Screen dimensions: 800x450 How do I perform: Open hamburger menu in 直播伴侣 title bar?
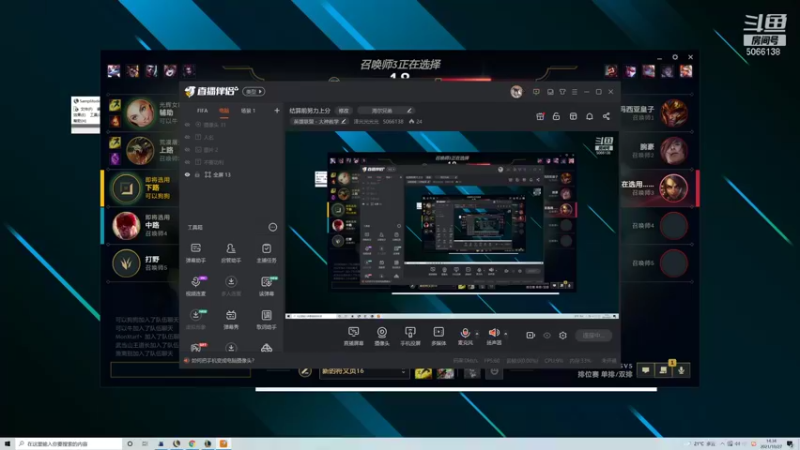click(x=574, y=92)
